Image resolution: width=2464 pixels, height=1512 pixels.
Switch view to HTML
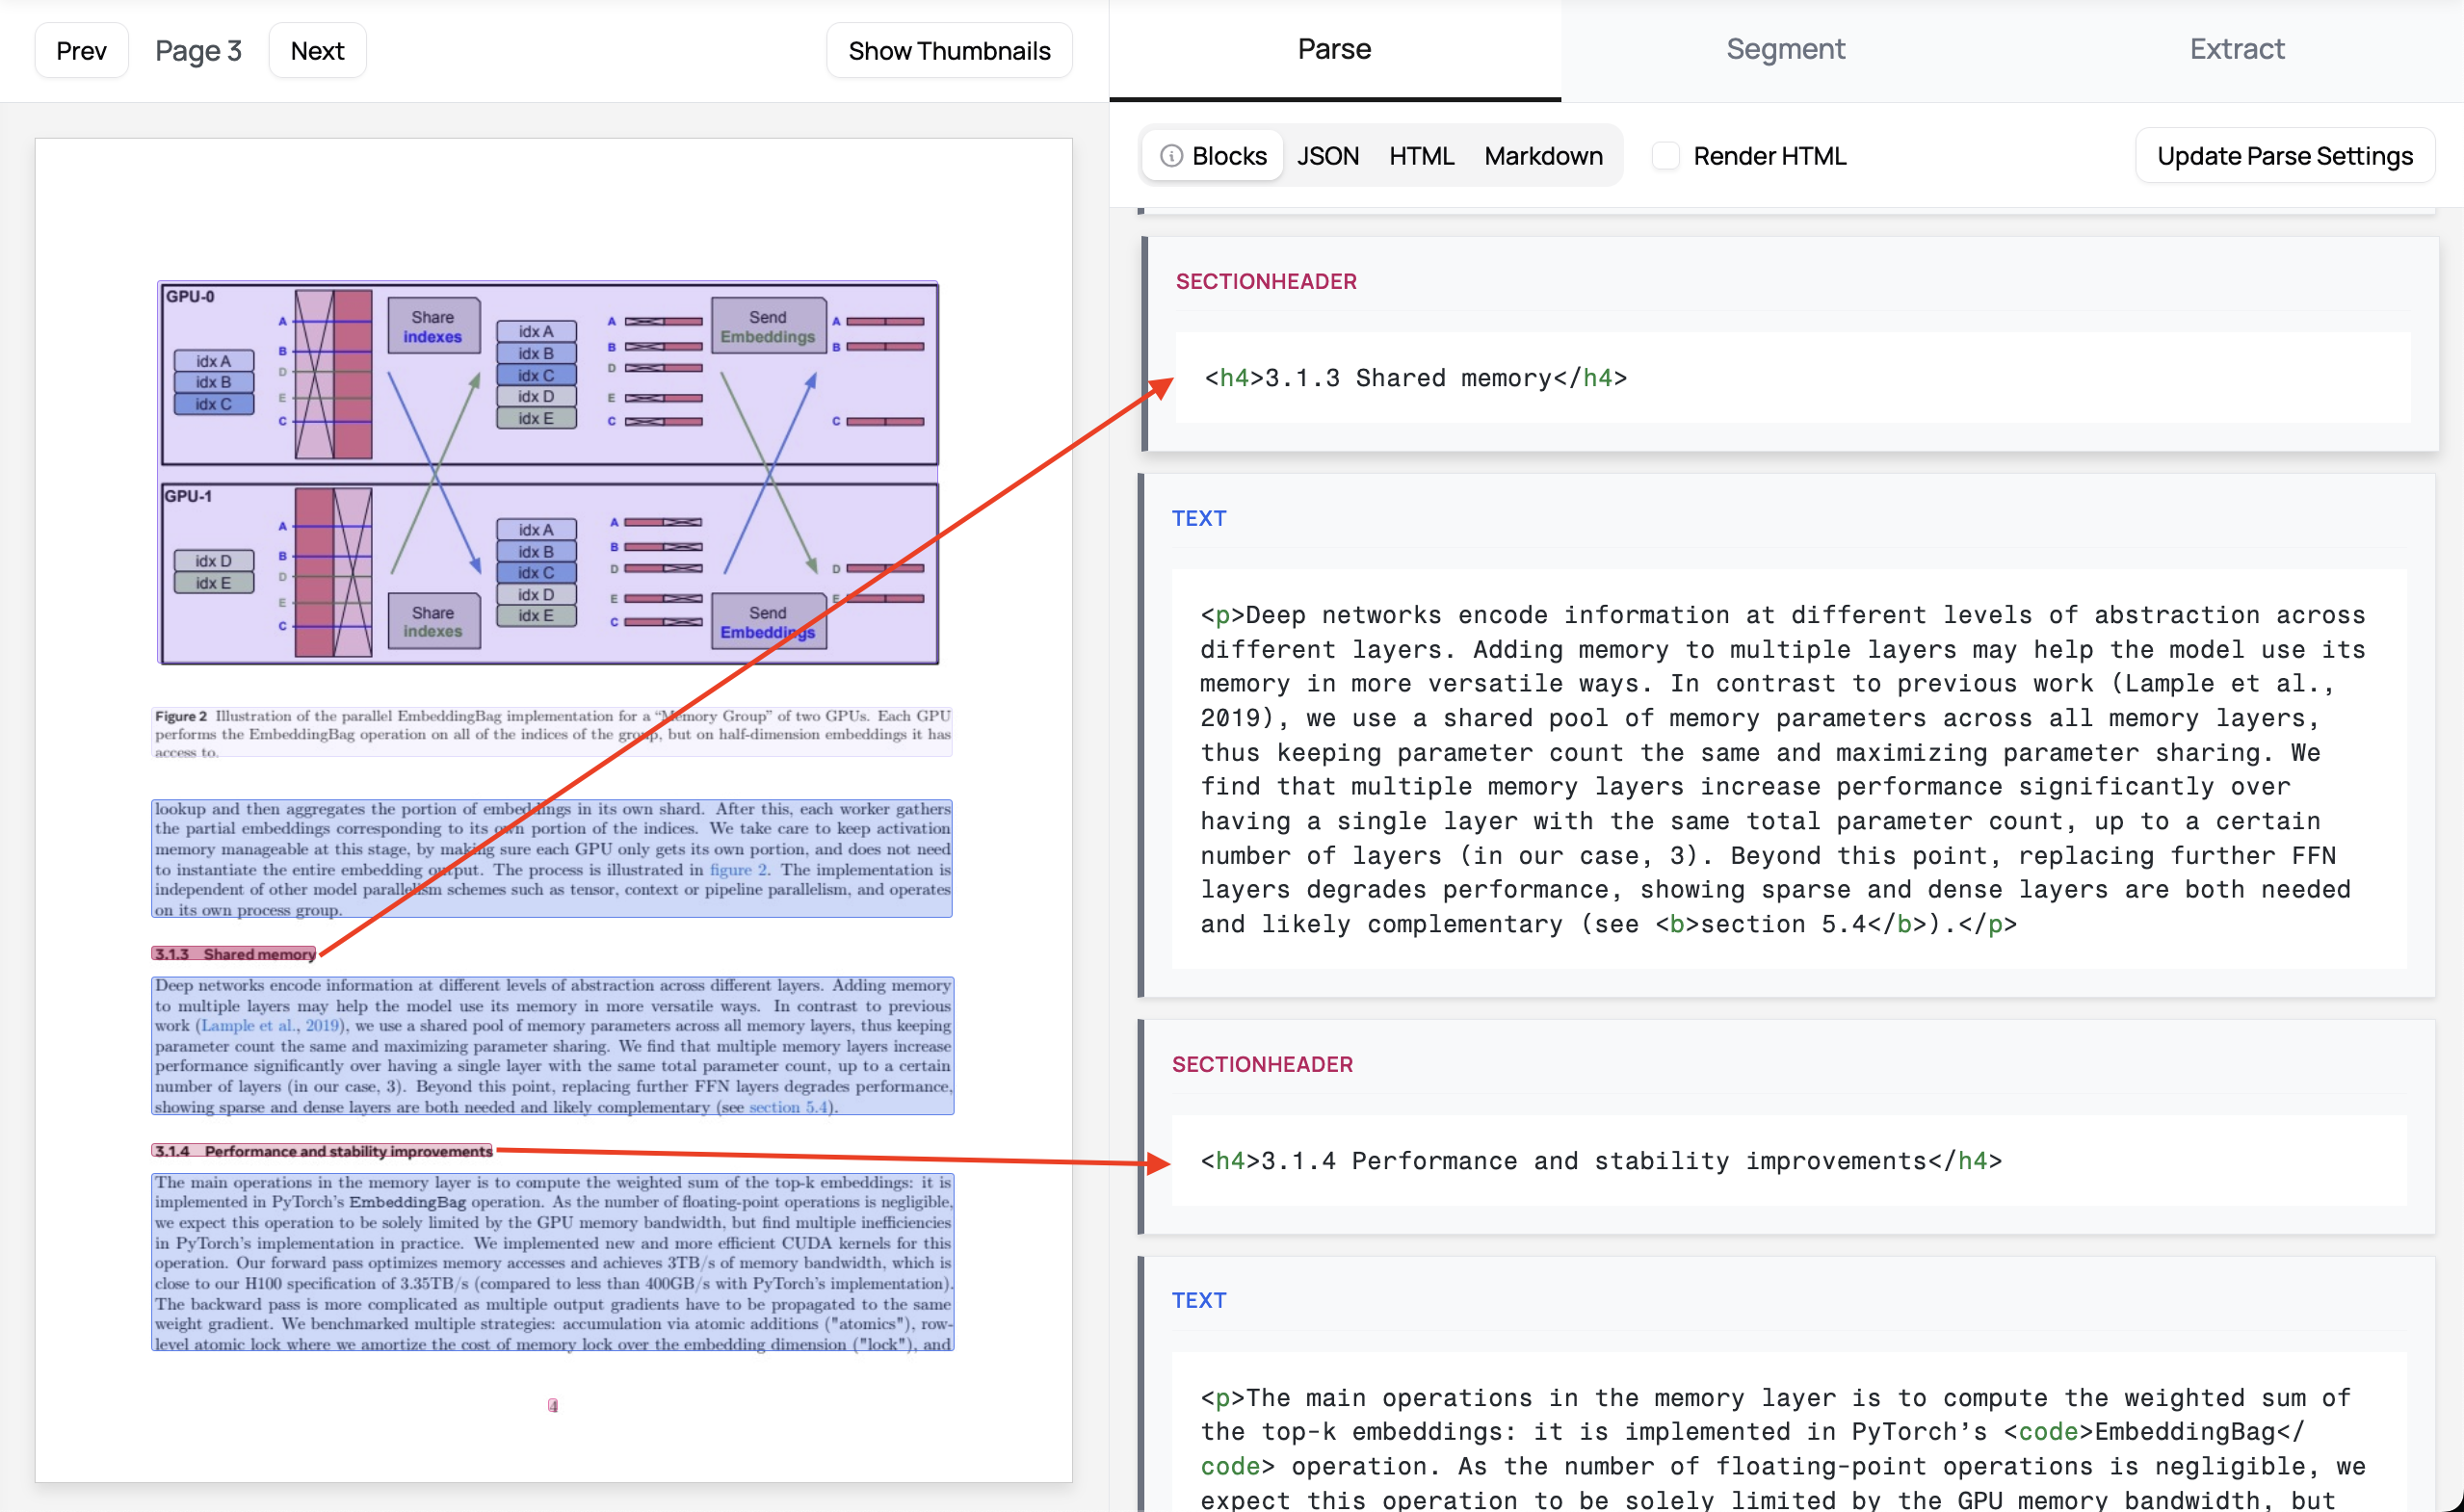pyautogui.click(x=1421, y=156)
